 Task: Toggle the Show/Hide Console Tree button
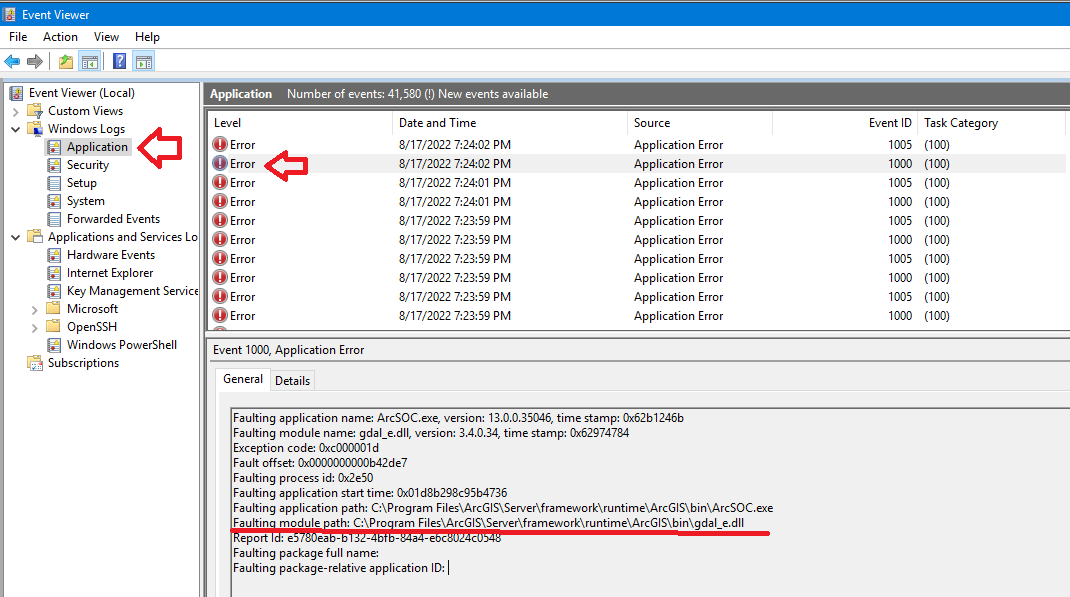[x=90, y=60]
